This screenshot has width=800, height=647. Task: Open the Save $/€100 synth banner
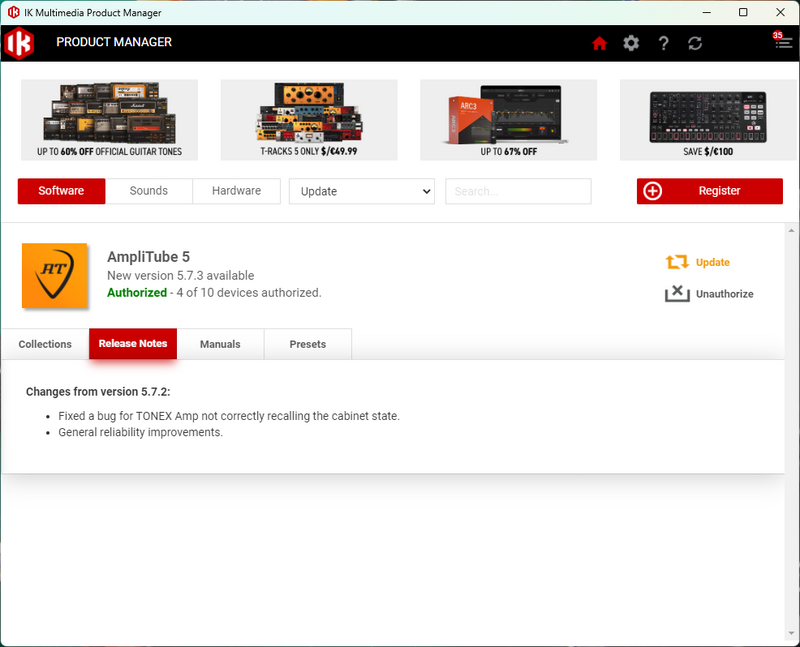tap(708, 120)
